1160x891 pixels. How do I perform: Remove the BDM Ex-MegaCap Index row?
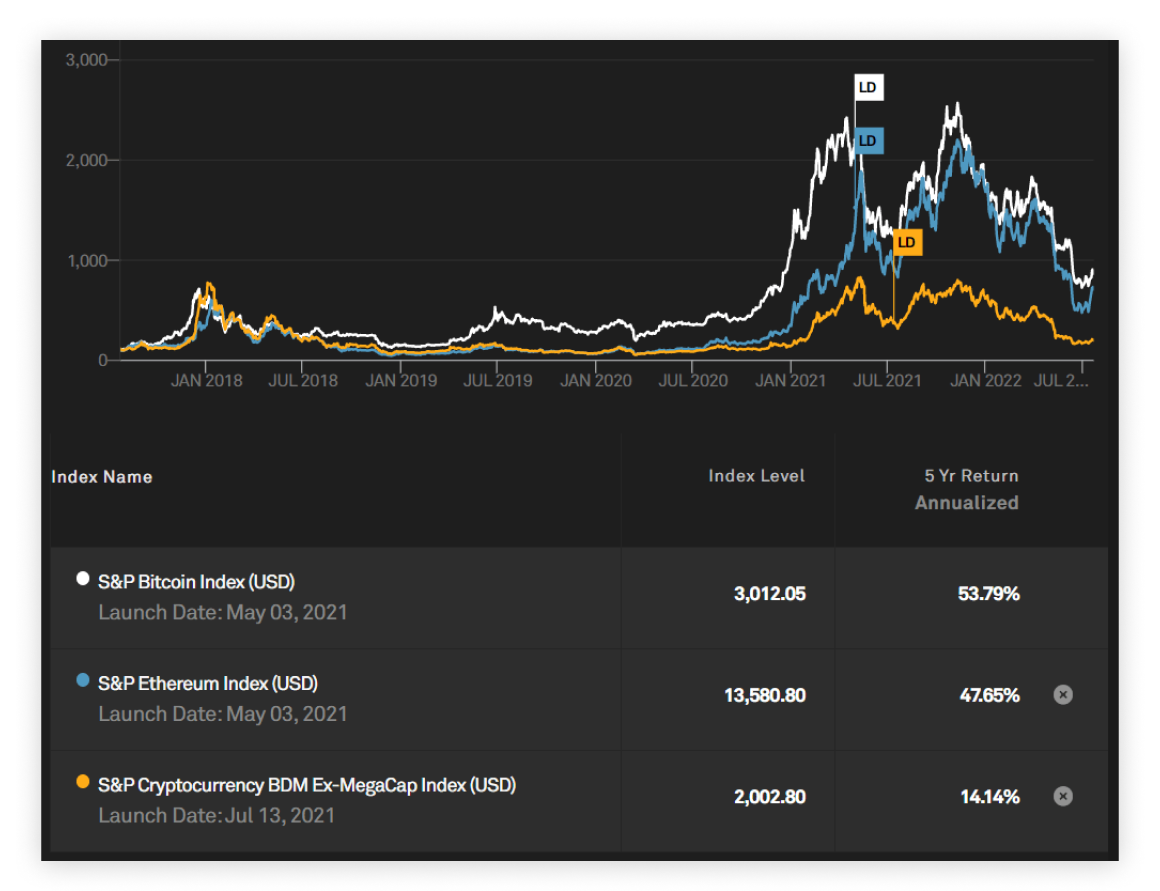point(1063,796)
